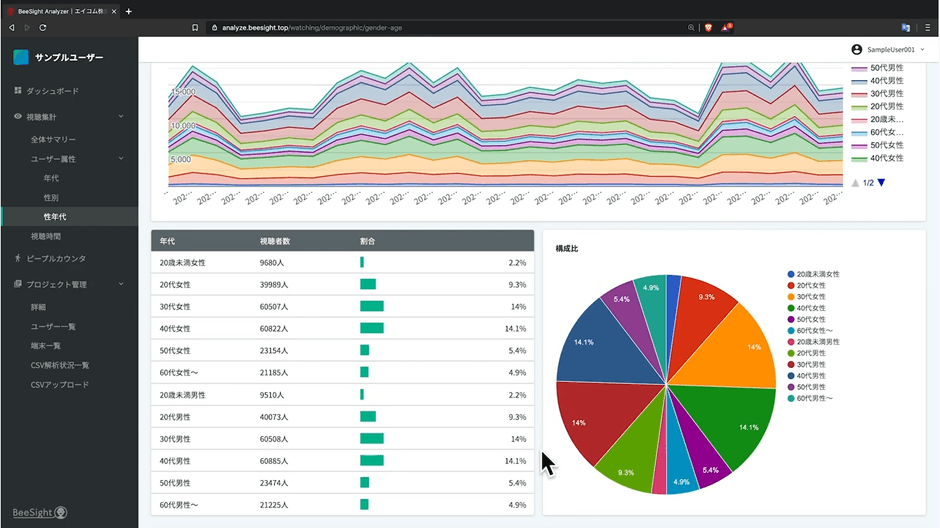
Task: Toggle 40代女性 series in area chart legend
Action: pos(878,158)
